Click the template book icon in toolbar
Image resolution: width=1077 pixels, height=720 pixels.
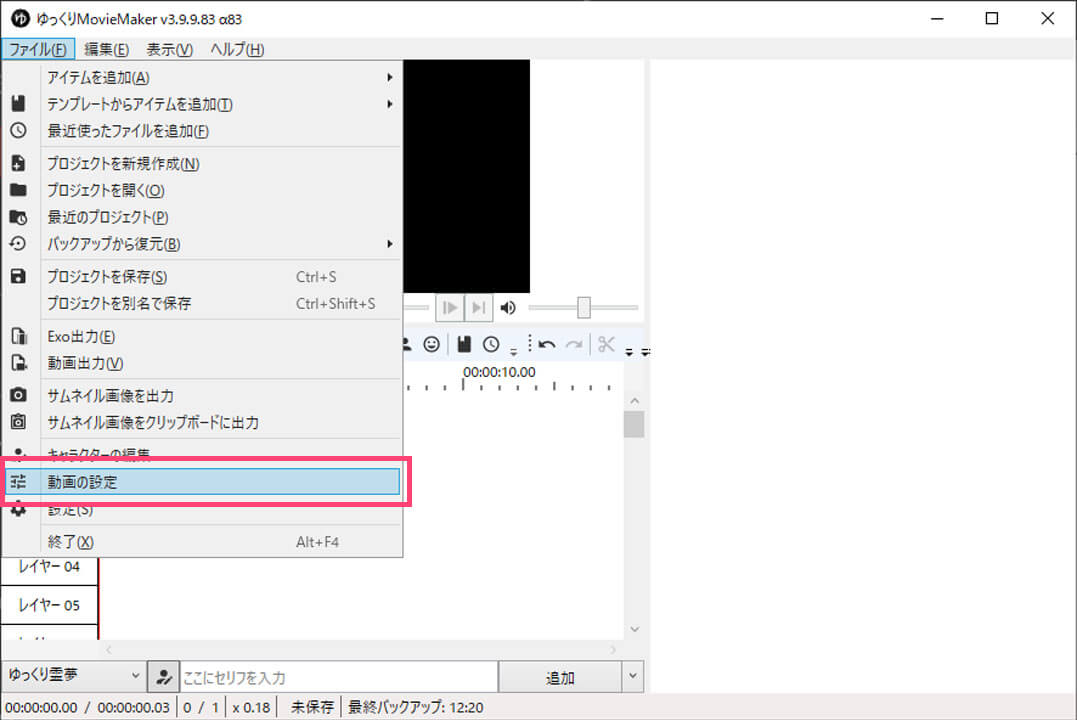click(x=464, y=345)
